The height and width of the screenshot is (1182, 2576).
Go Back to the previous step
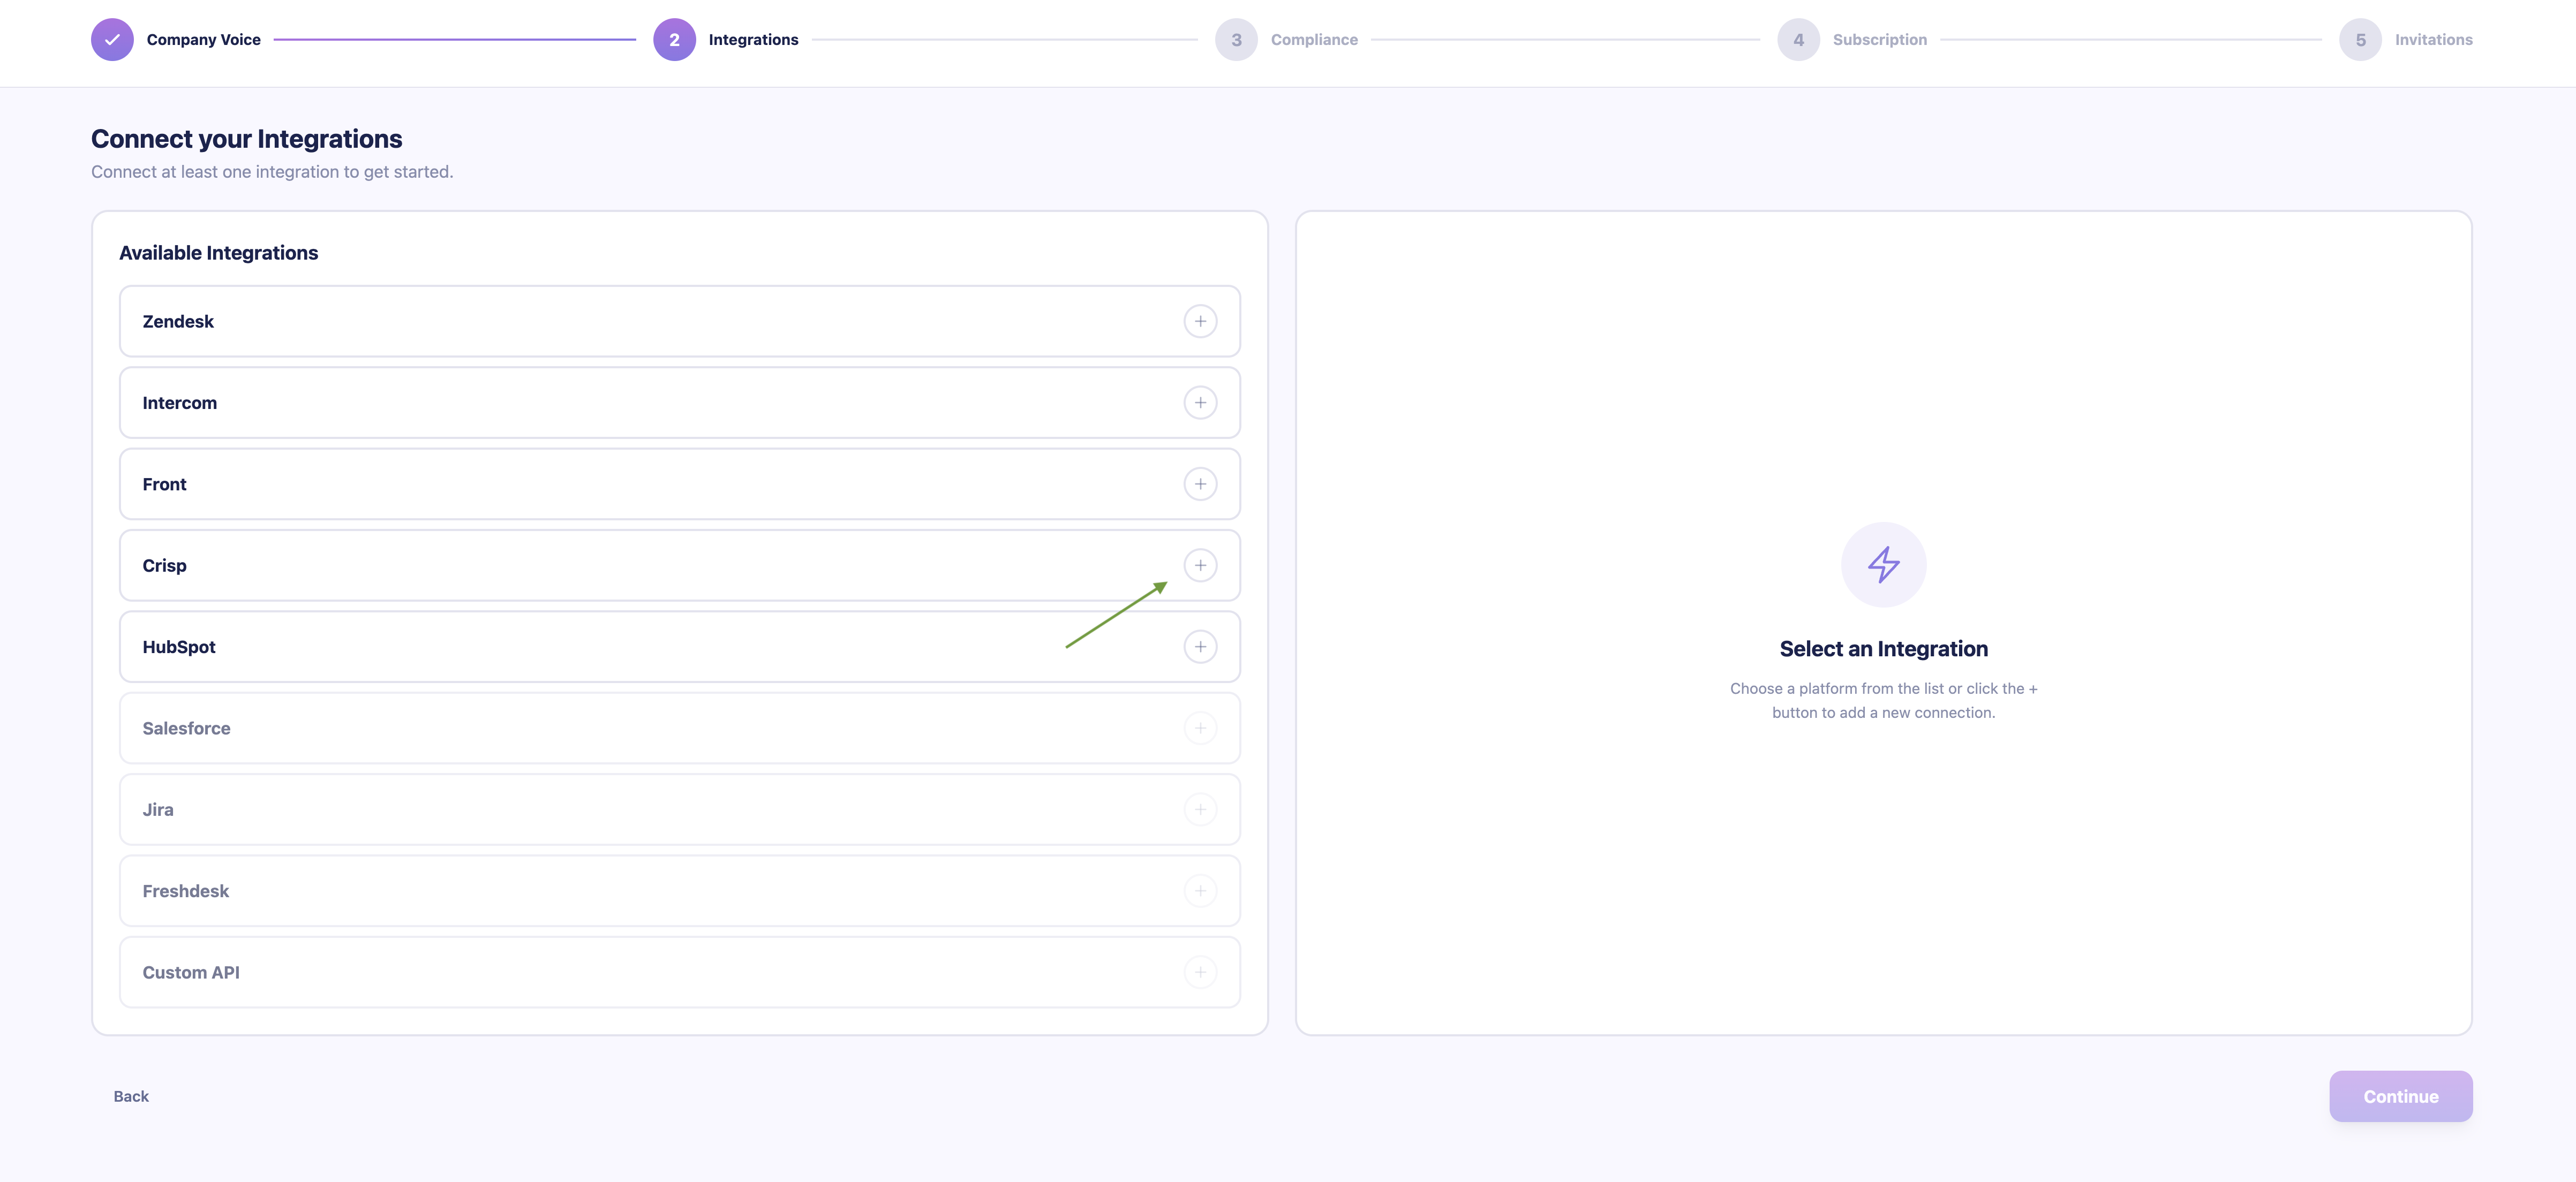click(131, 1096)
